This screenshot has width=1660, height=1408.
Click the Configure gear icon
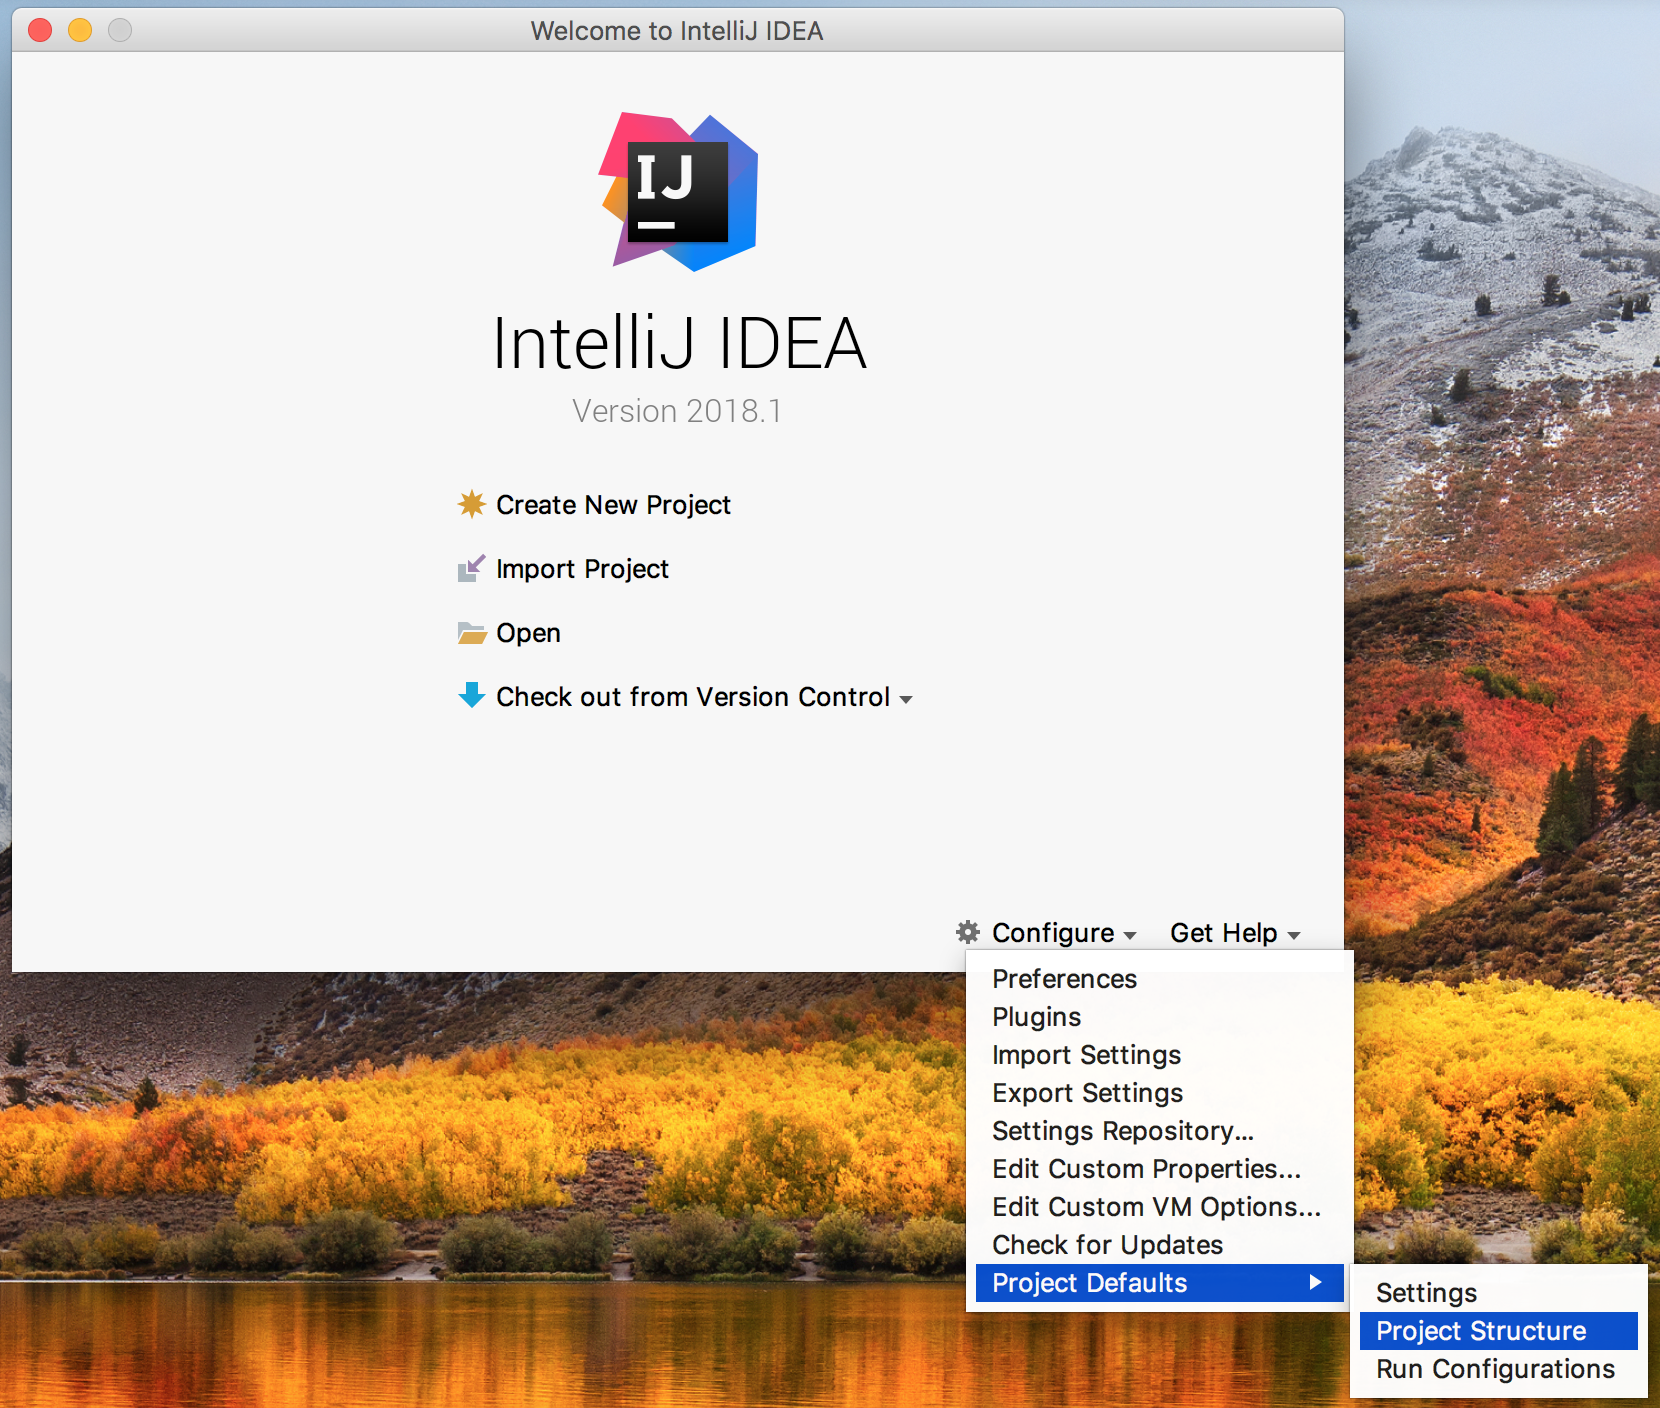click(968, 932)
